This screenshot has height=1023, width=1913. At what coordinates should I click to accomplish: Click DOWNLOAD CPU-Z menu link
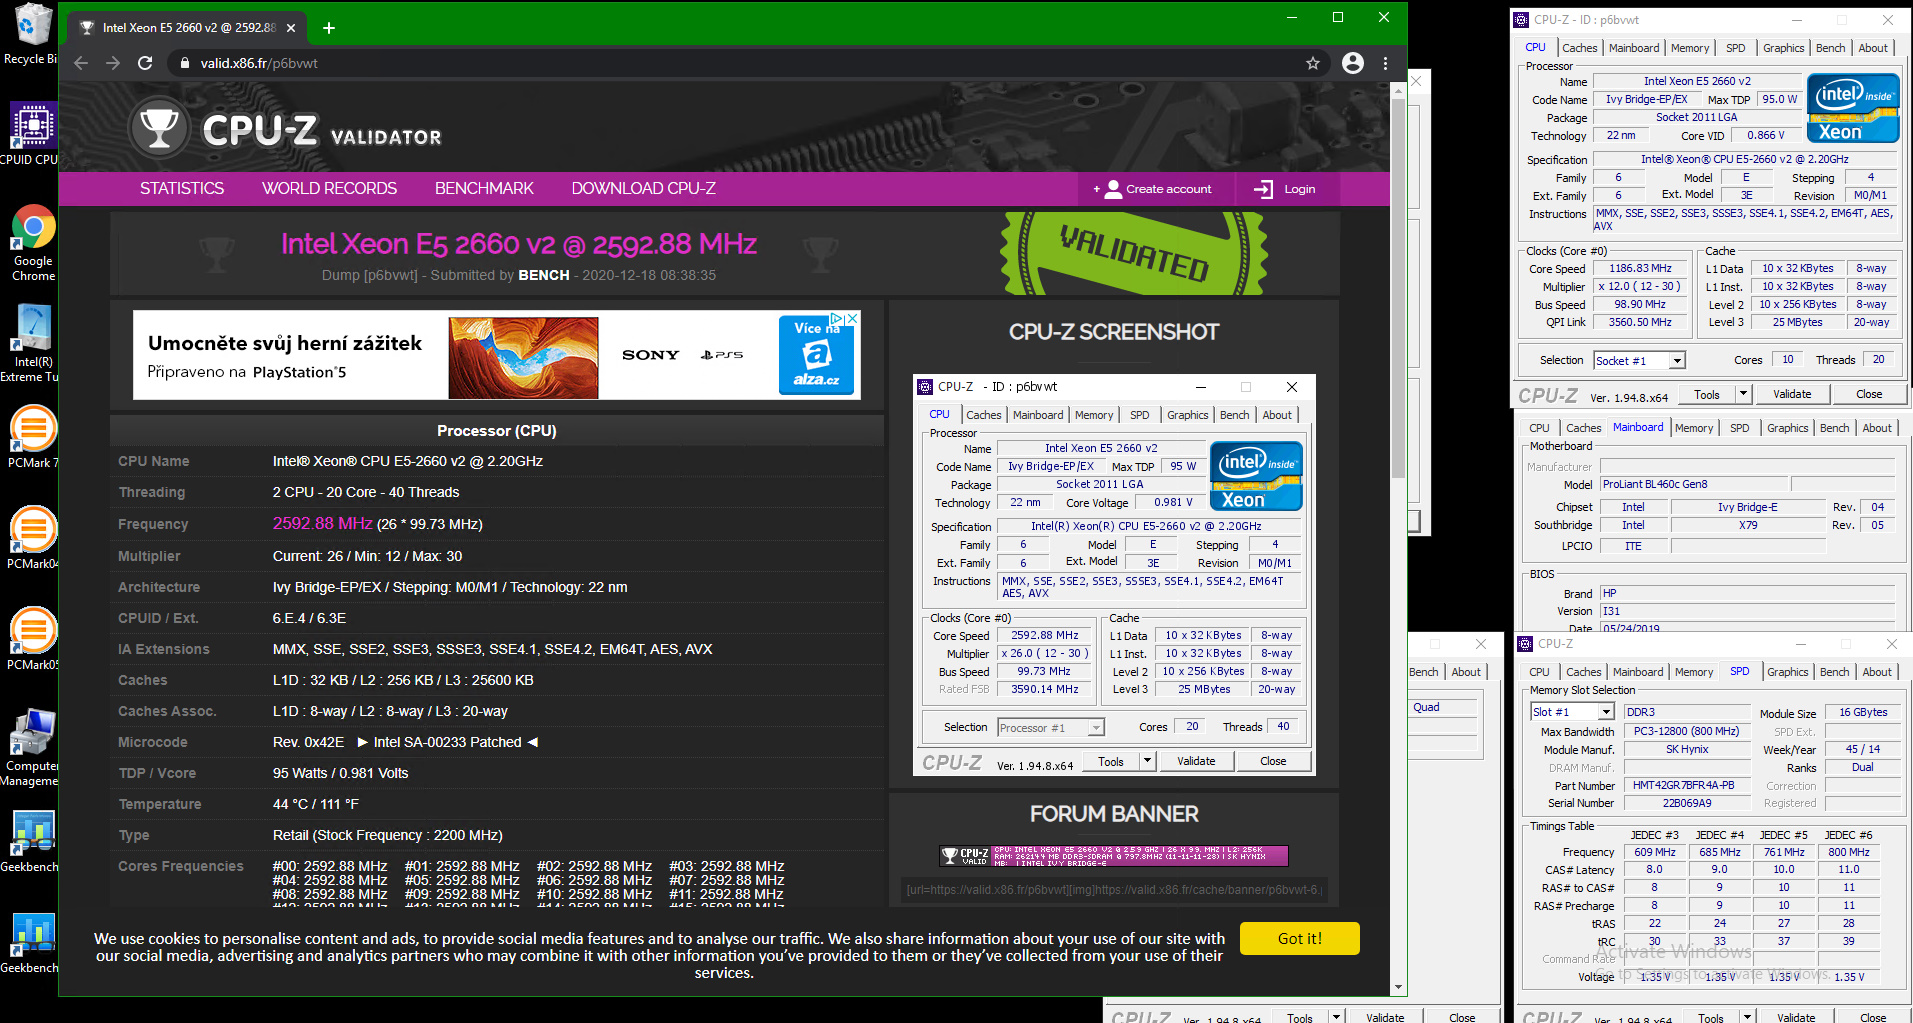[643, 189]
